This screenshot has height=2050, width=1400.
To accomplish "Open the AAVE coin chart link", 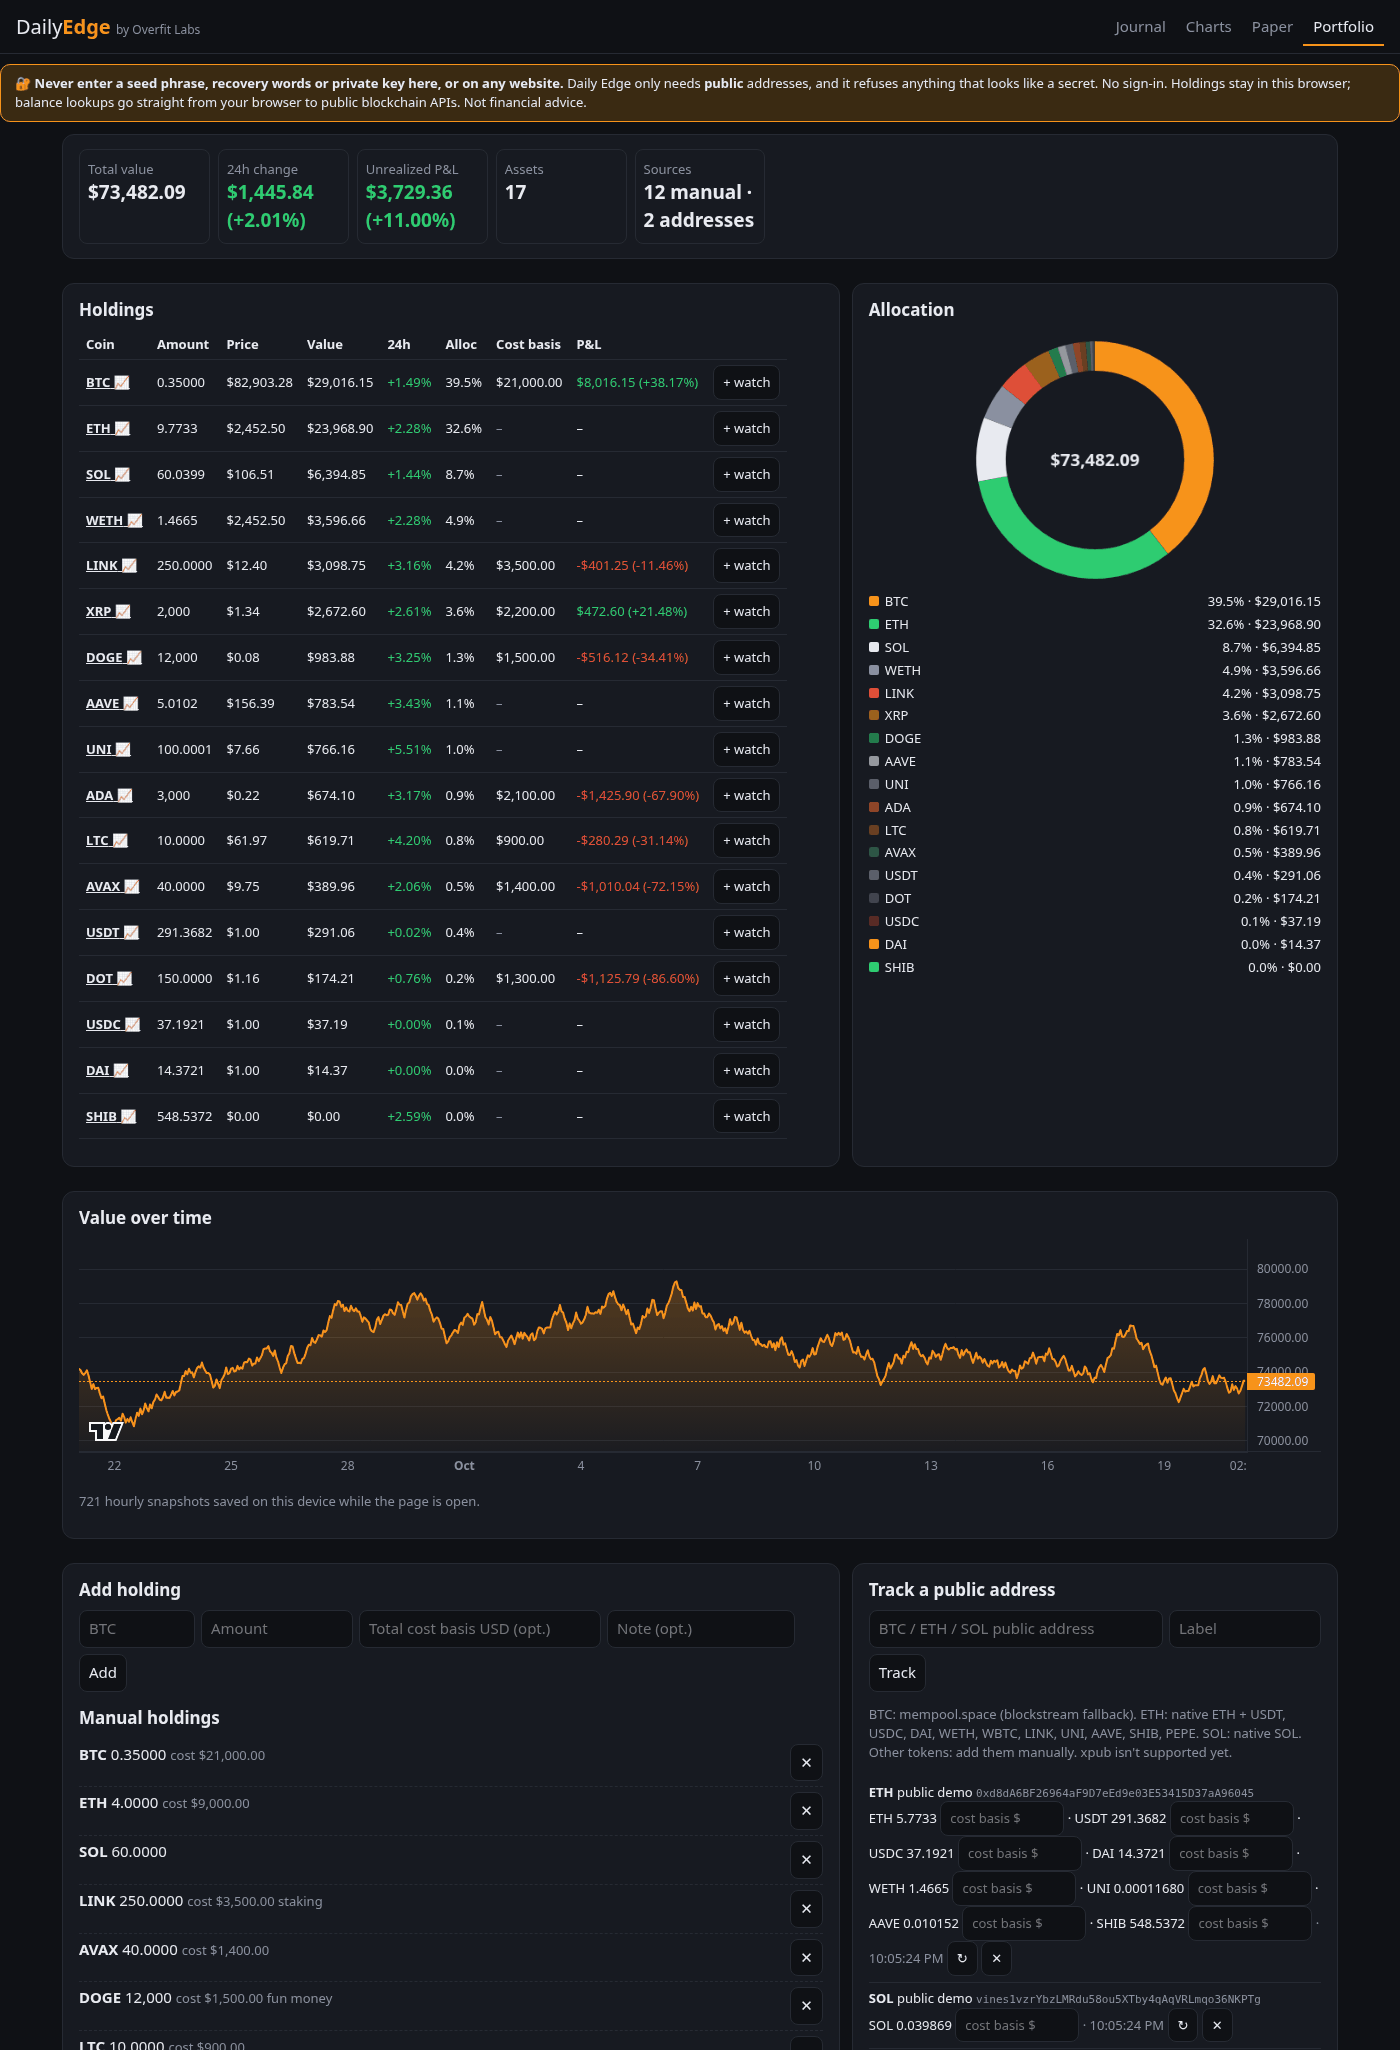I will [112, 704].
